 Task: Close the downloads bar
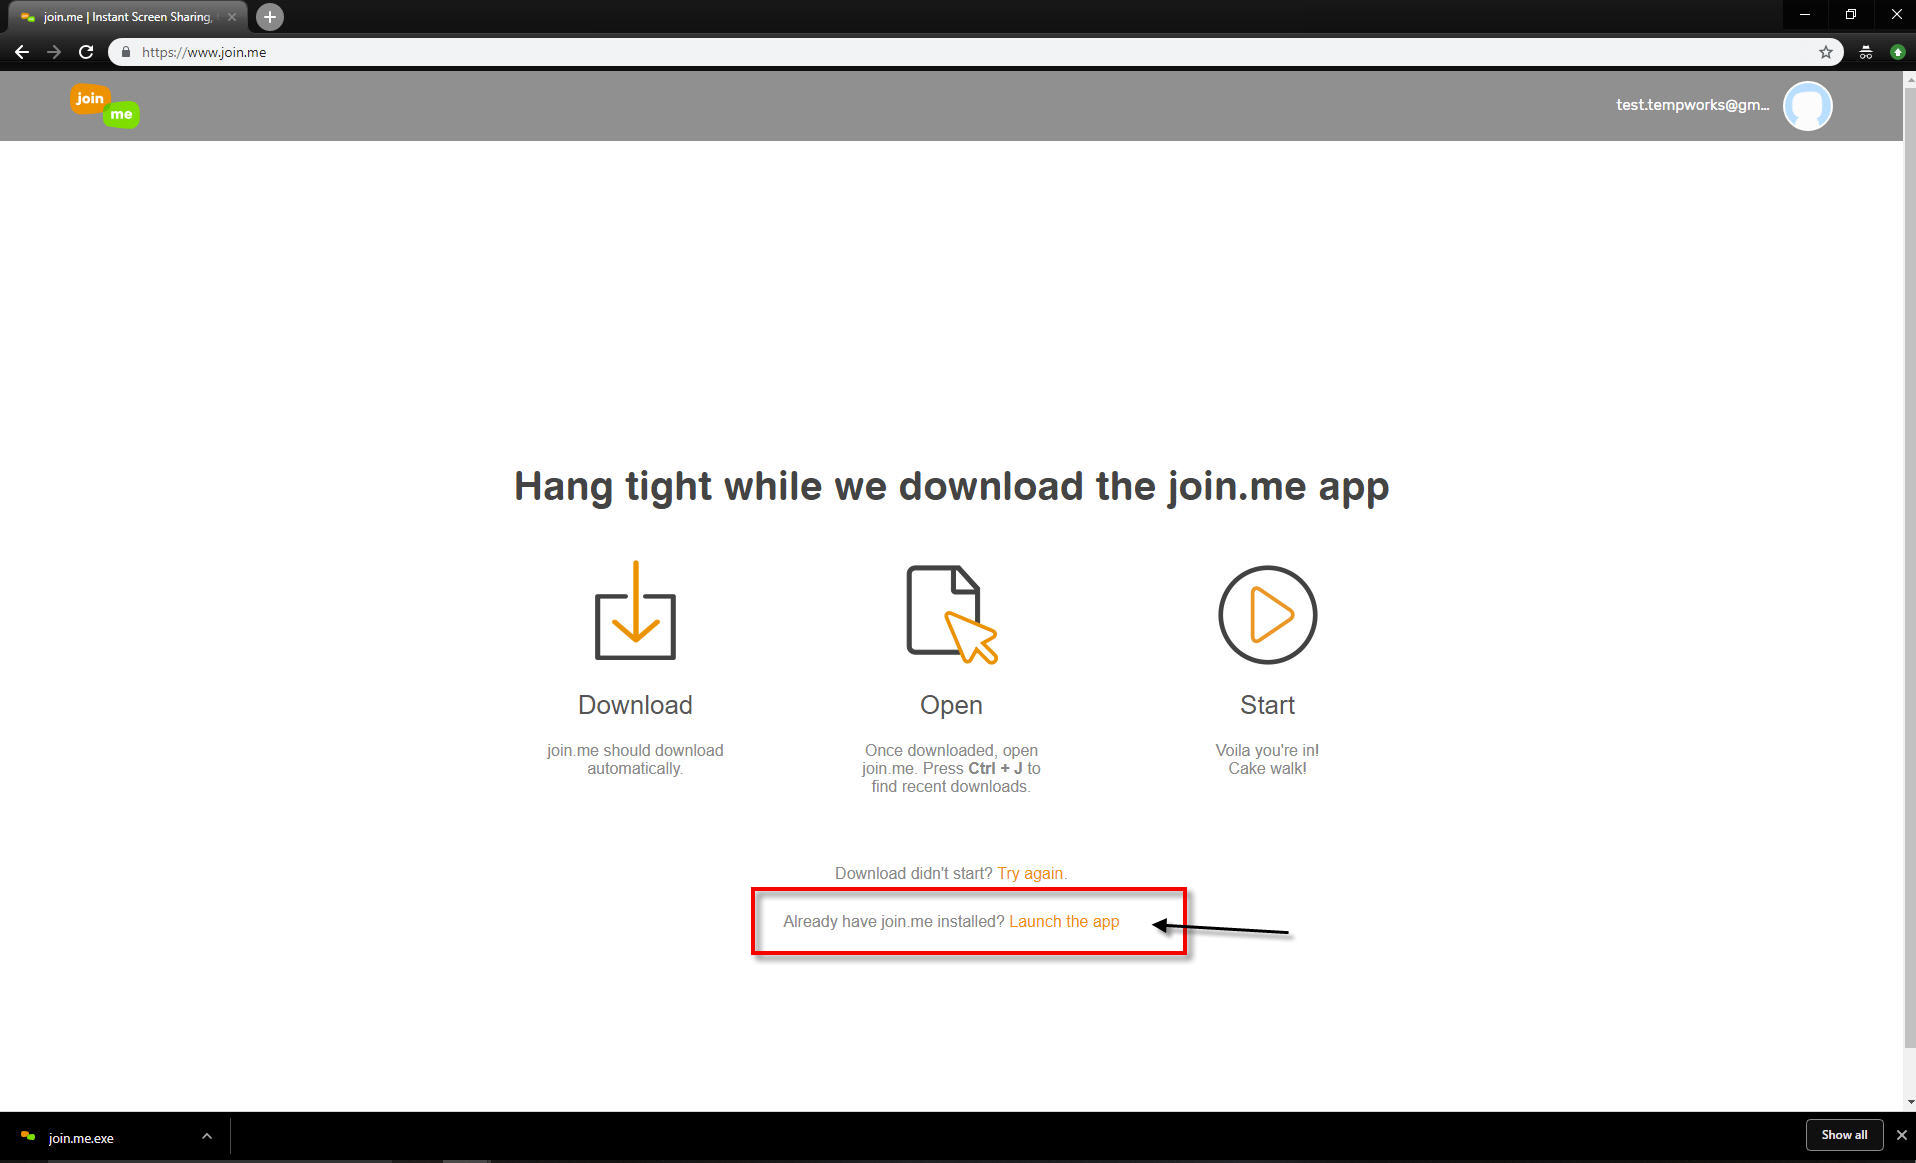point(1901,1135)
